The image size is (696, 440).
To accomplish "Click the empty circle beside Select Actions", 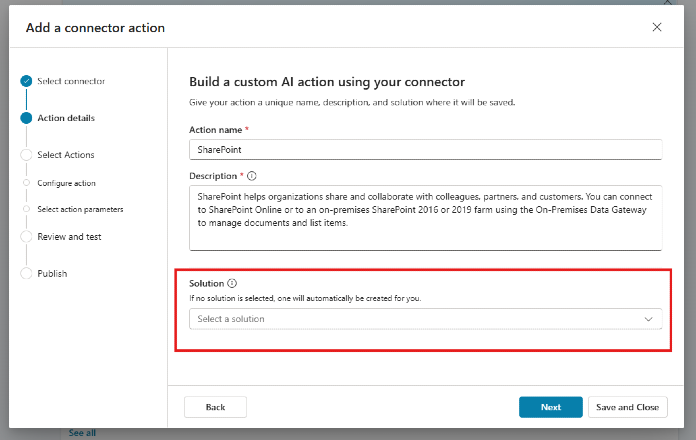I will (26, 155).
